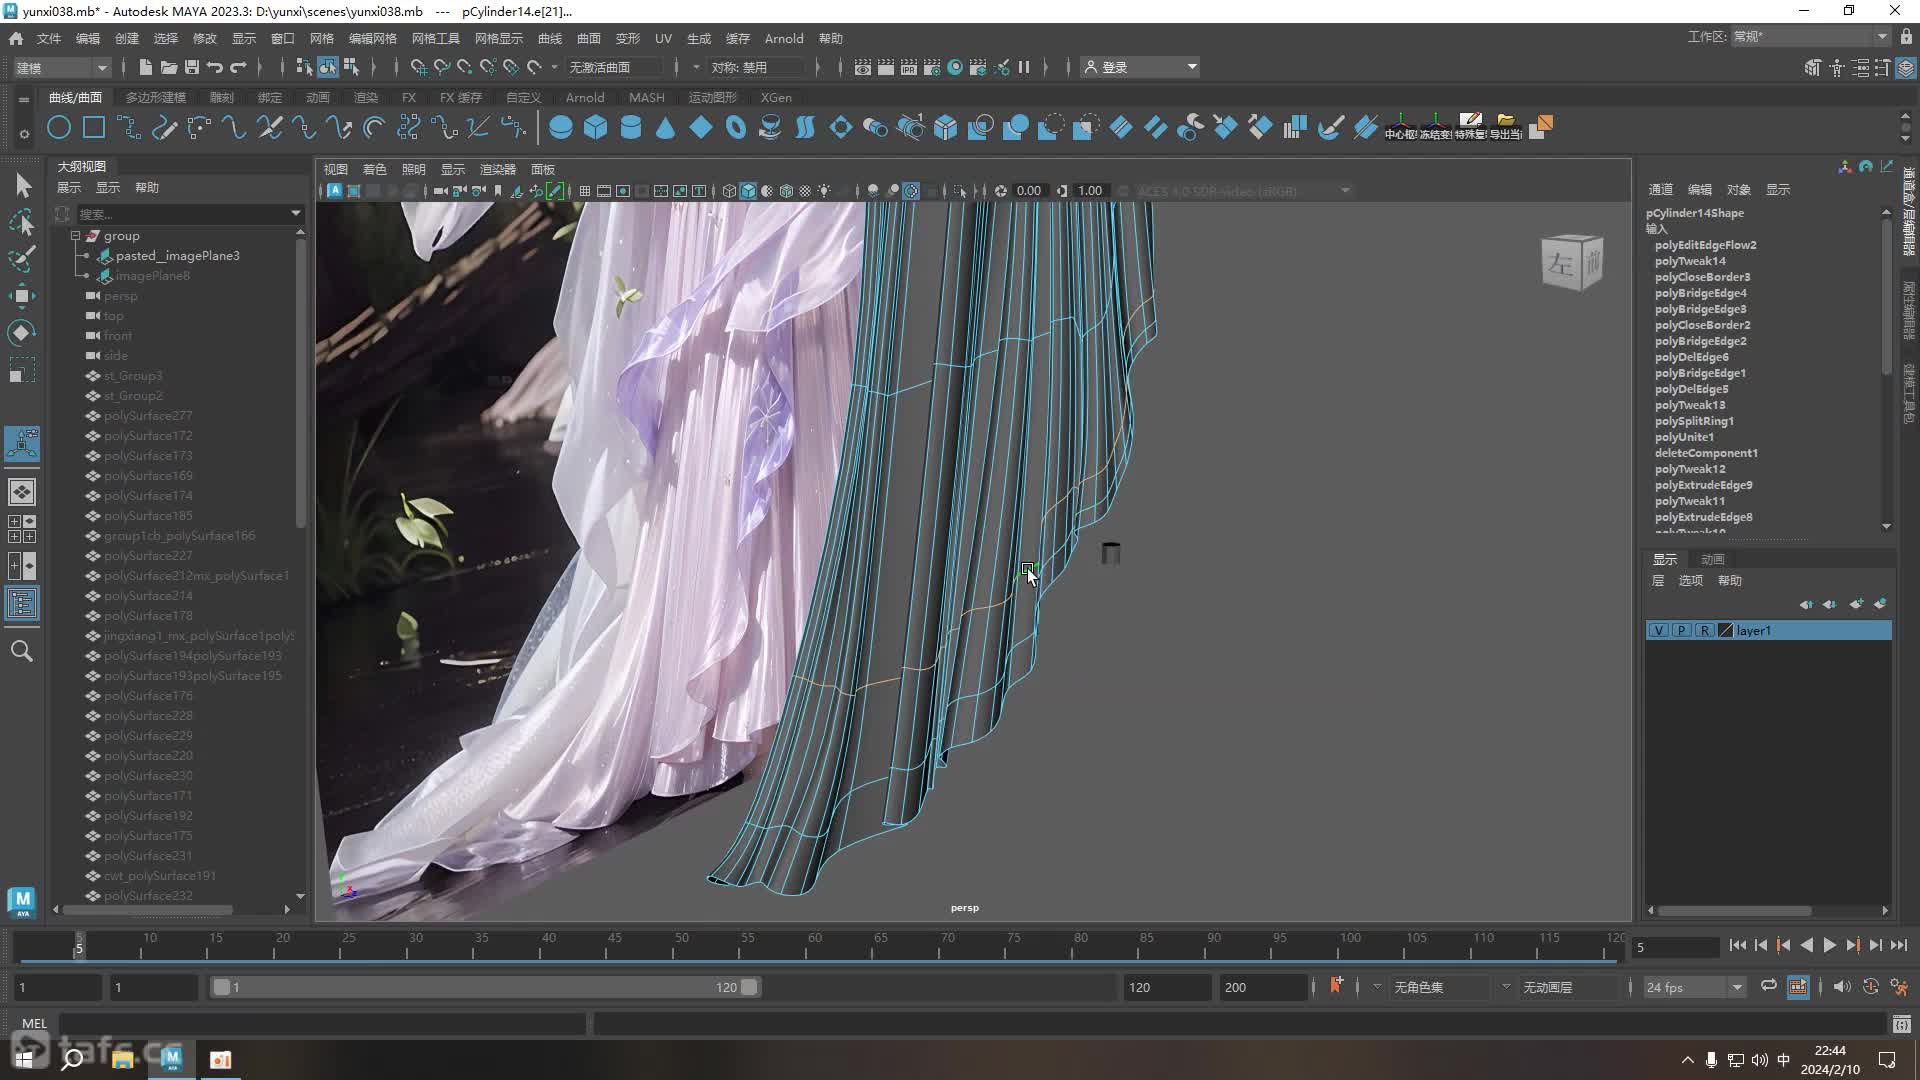Image resolution: width=1920 pixels, height=1080 pixels.
Task: Click the current frame input field
Action: 1675,946
